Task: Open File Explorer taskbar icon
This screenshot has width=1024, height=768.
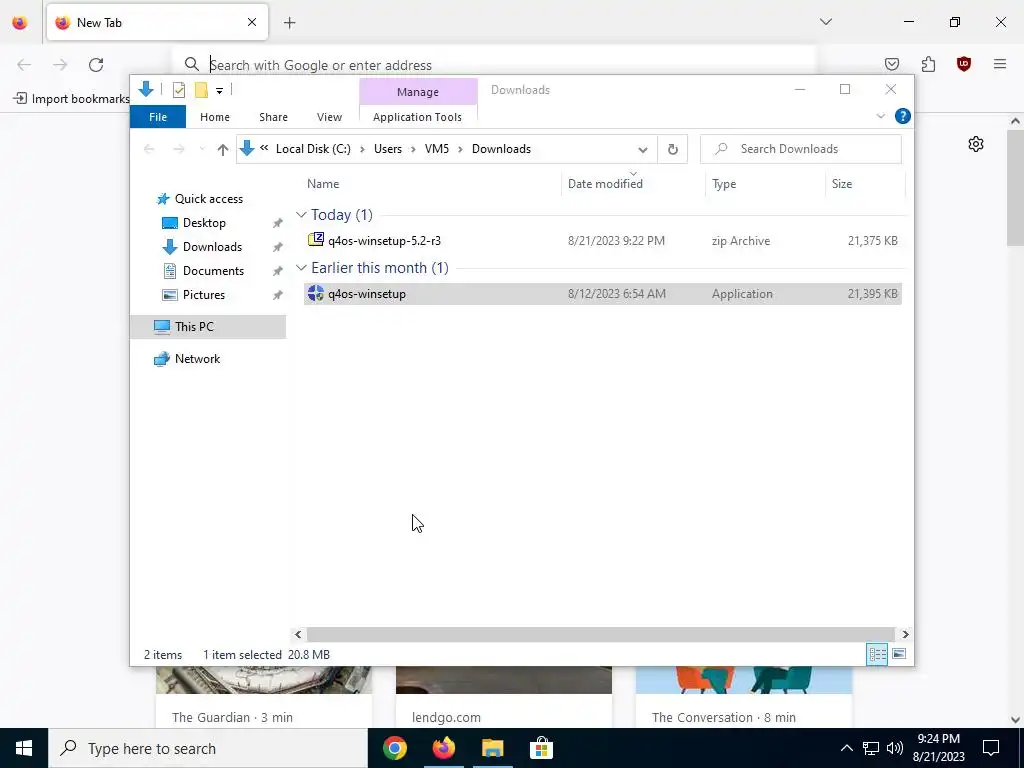Action: 492,748
